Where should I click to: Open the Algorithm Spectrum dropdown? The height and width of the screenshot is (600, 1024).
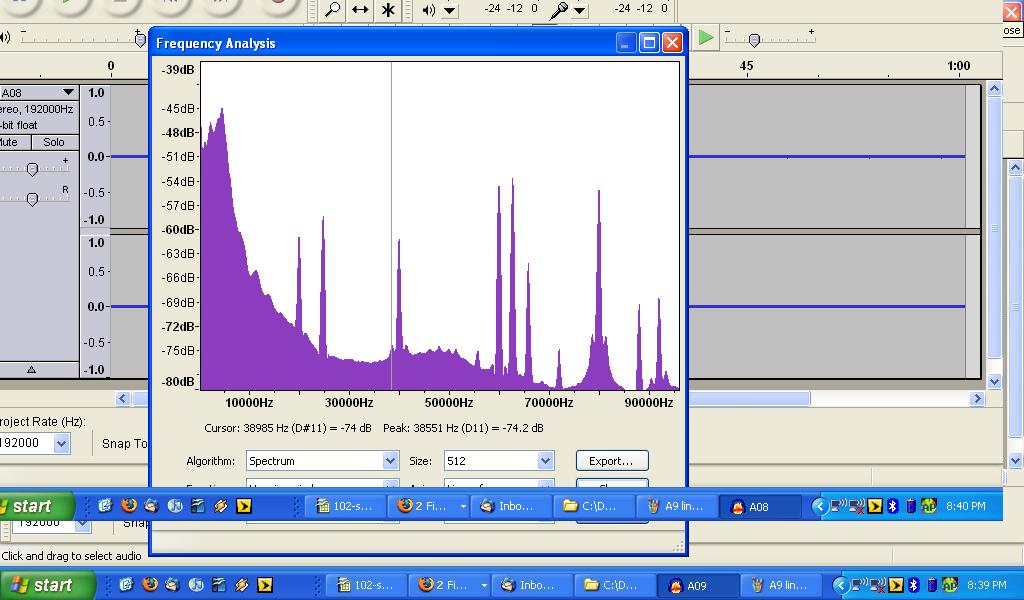[x=390, y=461]
